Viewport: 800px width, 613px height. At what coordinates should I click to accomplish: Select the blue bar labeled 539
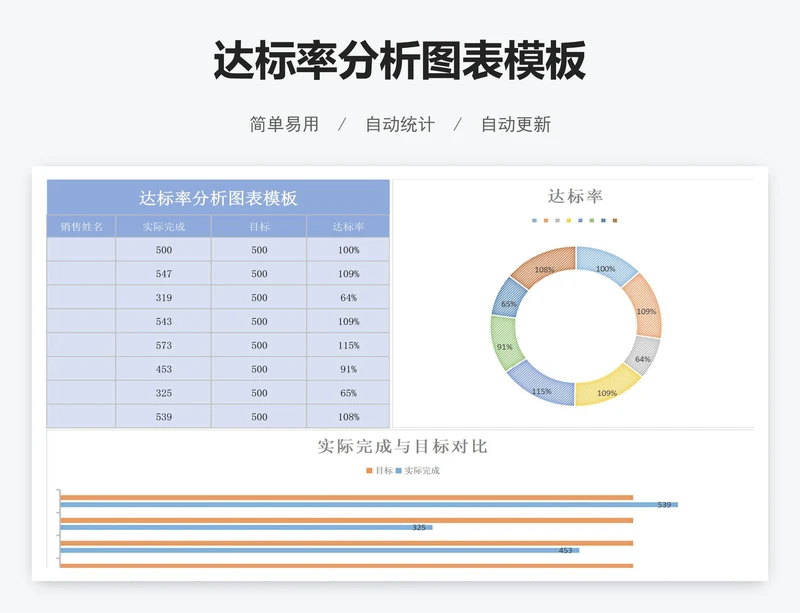click(368, 505)
